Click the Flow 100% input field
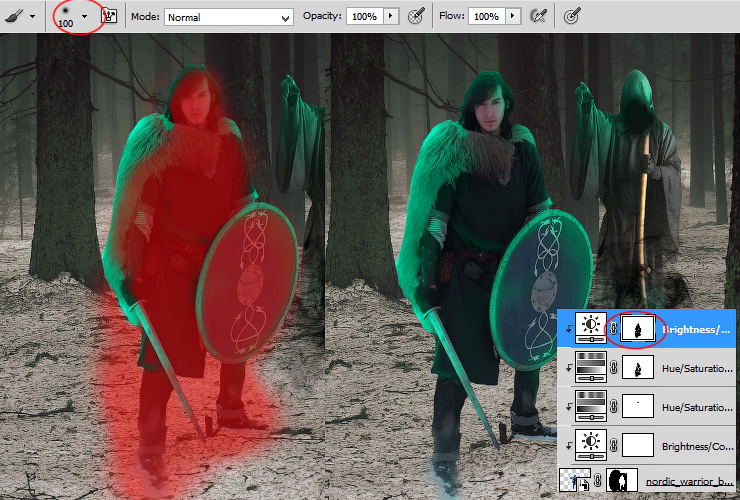This screenshot has width=740, height=500. tap(487, 16)
